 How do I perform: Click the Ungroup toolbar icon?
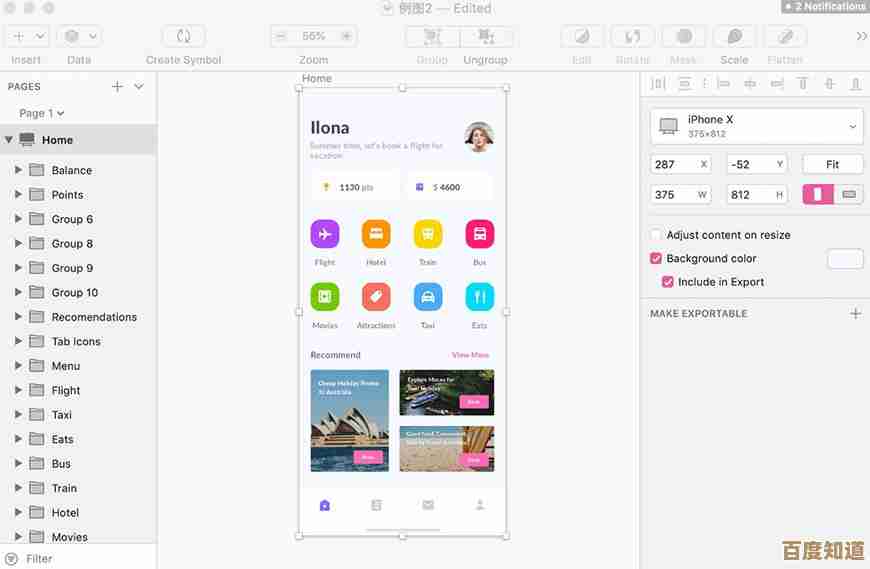(486, 36)
